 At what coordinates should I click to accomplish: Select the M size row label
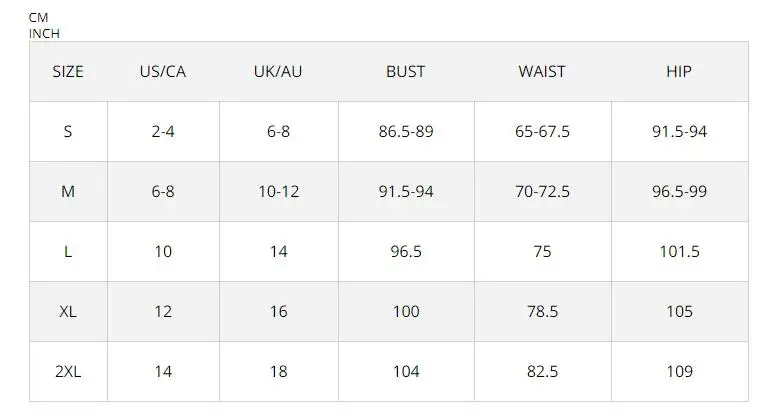coord(68,192)
